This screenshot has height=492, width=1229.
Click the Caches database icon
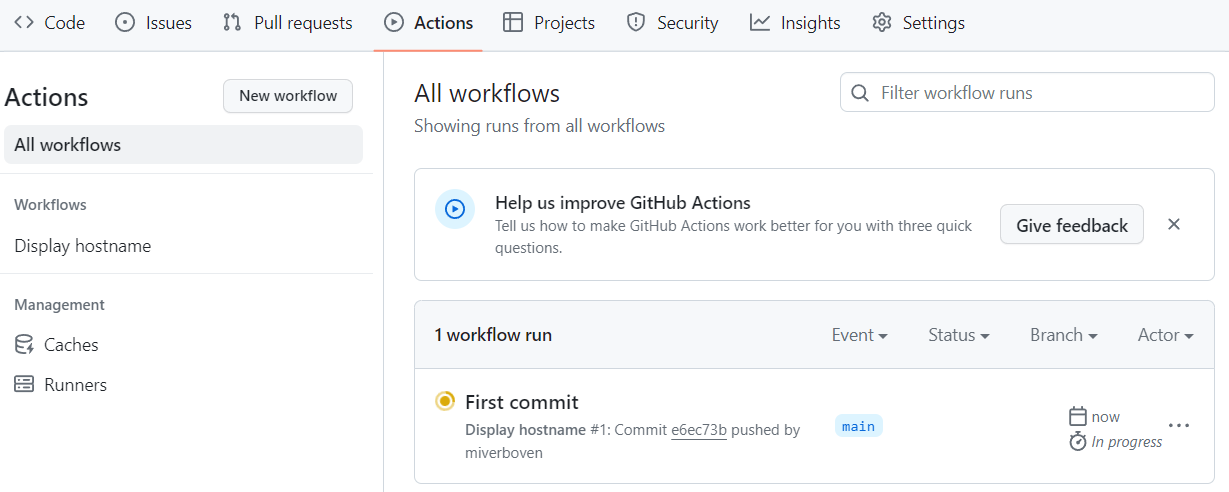tap(24, 345)
